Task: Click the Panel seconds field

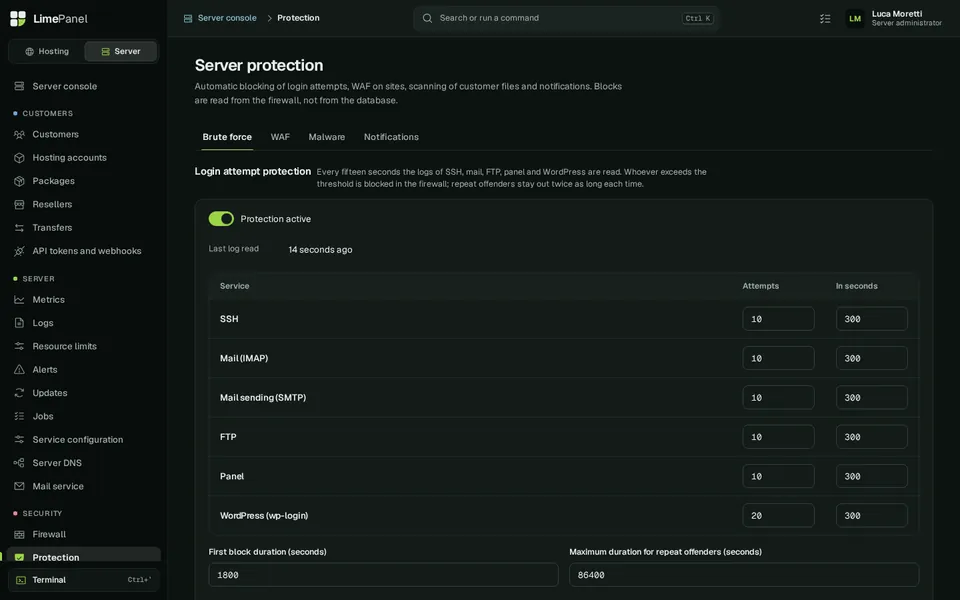Action: (872, 476)
